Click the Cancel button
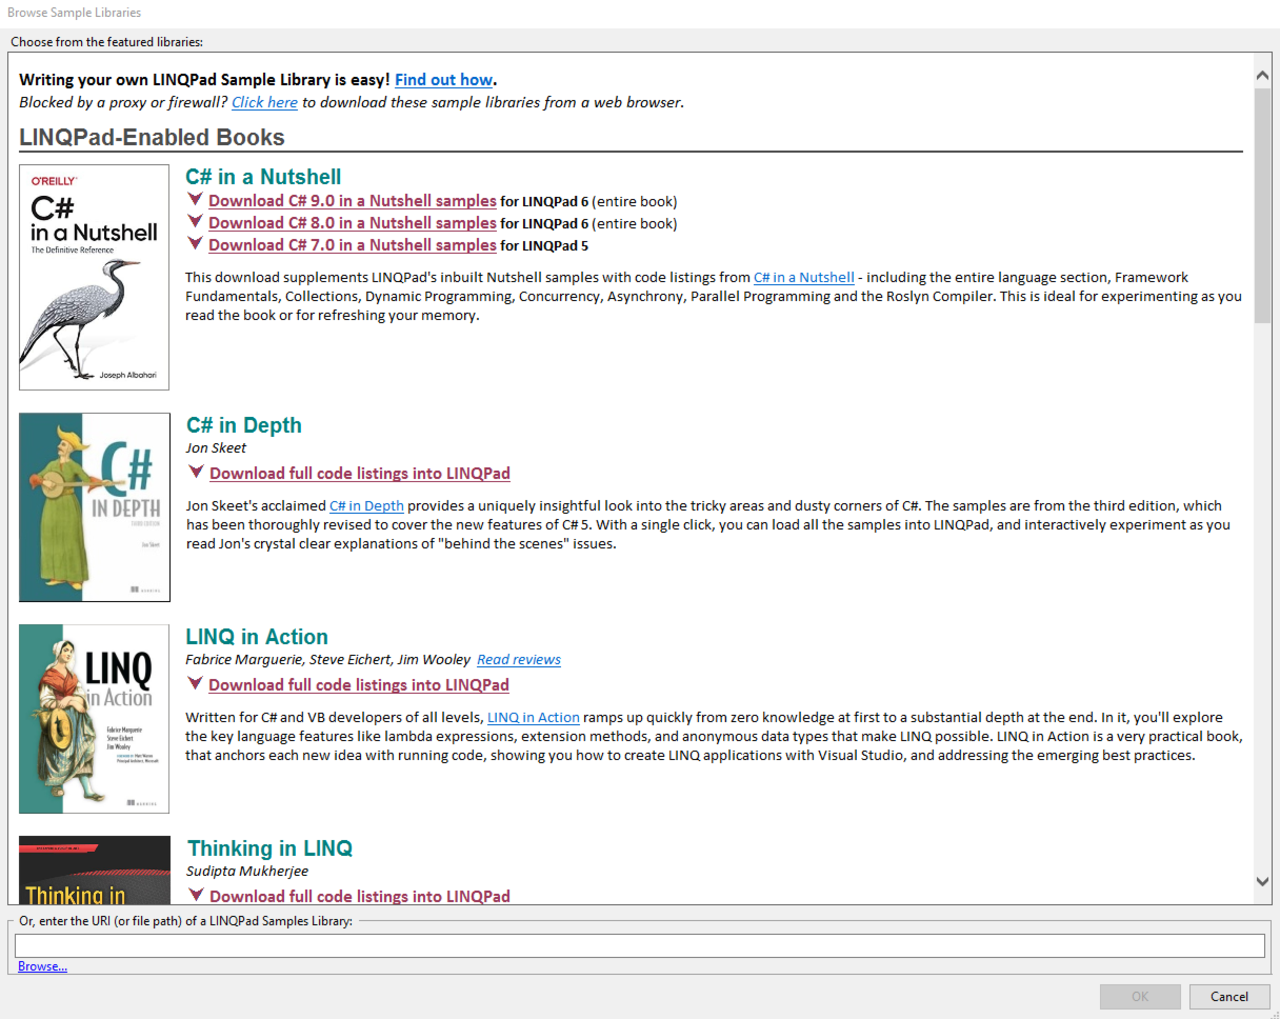Viewport: 1280px width, 1019px height. pos(1229,997)
